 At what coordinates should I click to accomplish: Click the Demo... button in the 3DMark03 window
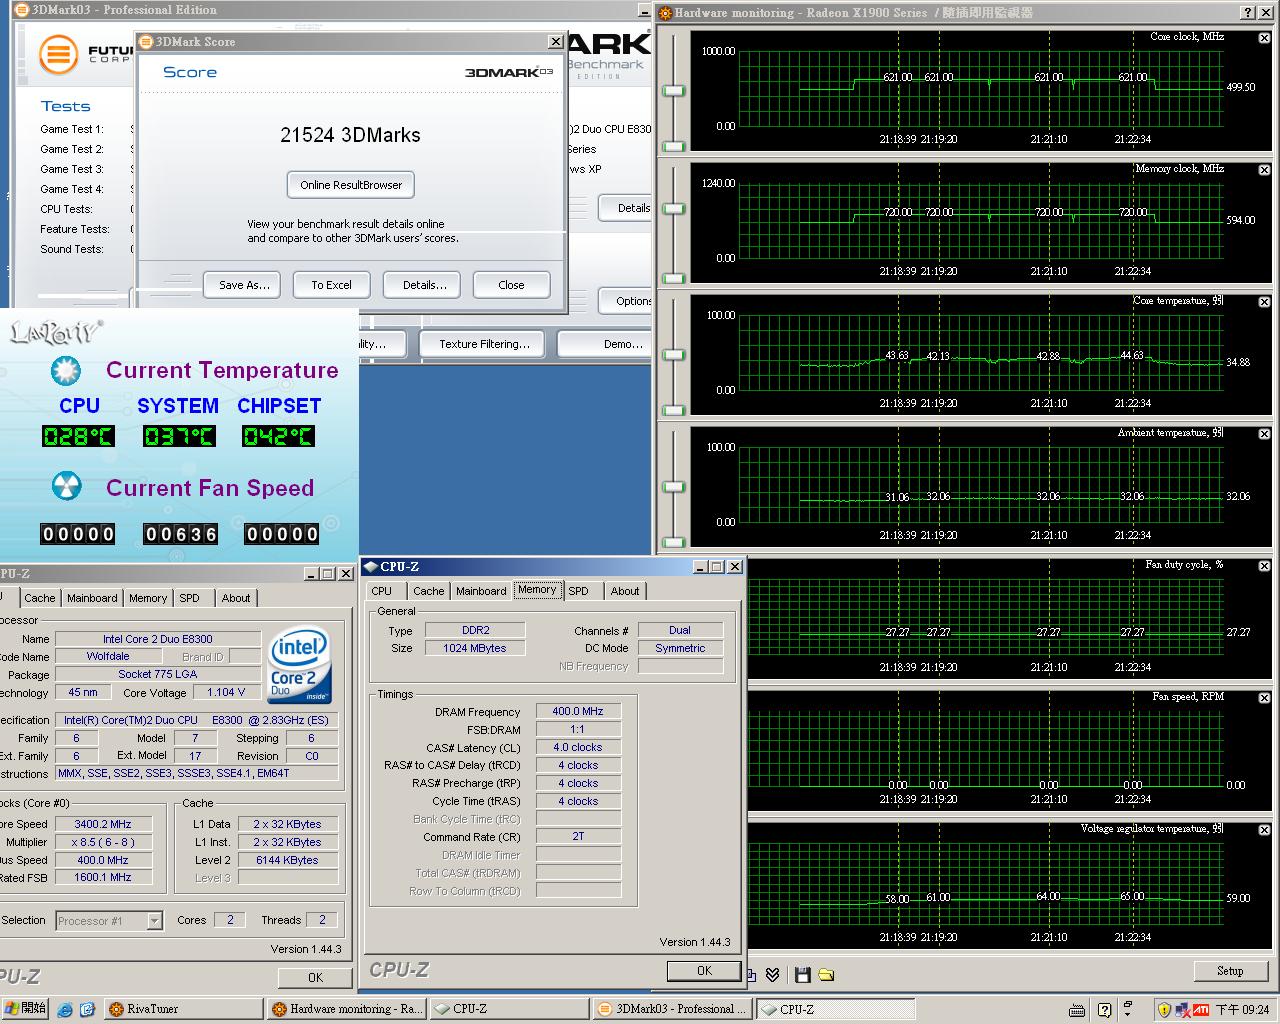pos(606,344)
